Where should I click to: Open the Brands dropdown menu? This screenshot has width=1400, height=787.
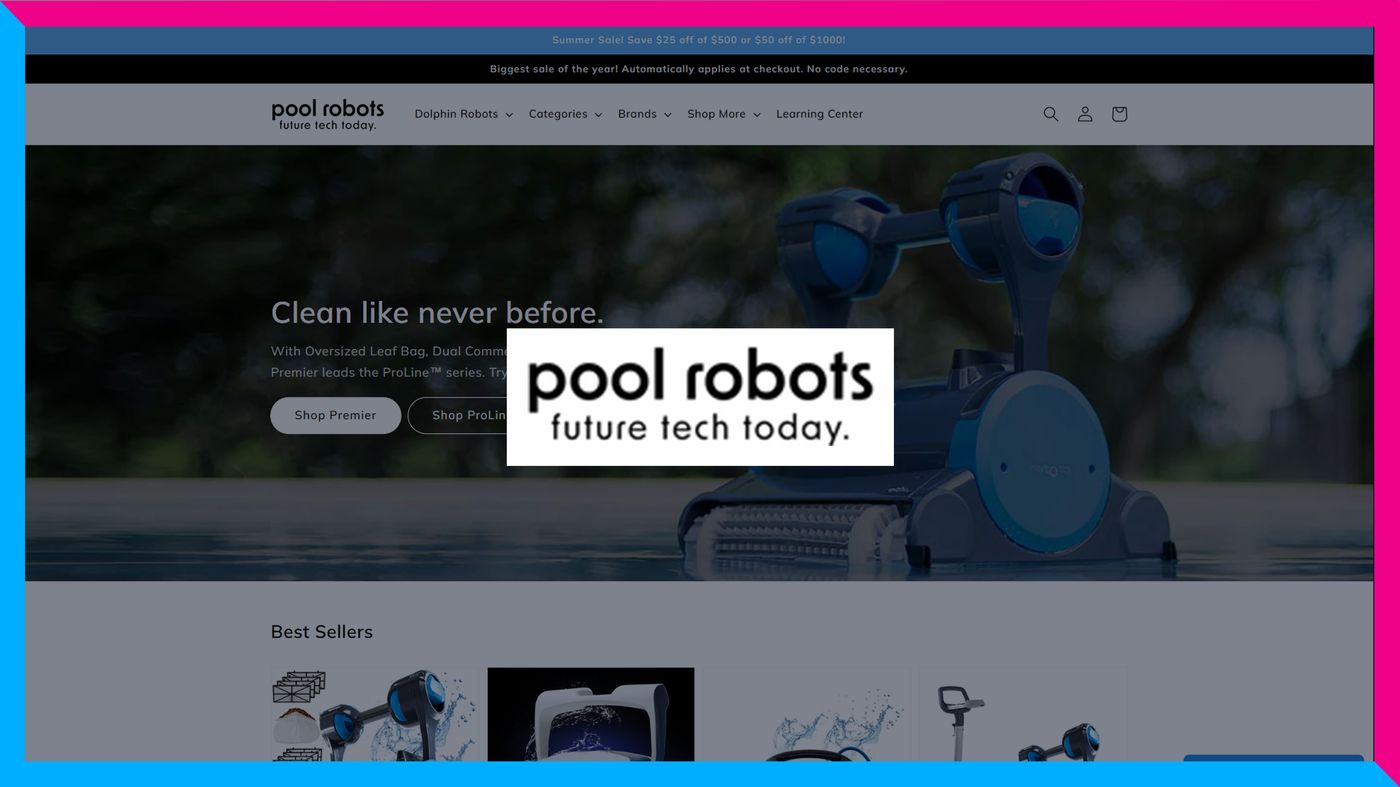[645, 114]
